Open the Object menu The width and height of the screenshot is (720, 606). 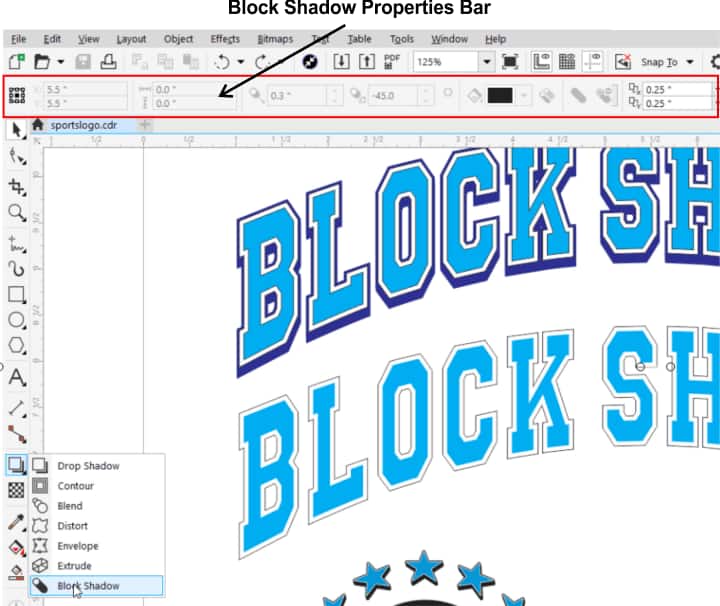pos(178,39)
